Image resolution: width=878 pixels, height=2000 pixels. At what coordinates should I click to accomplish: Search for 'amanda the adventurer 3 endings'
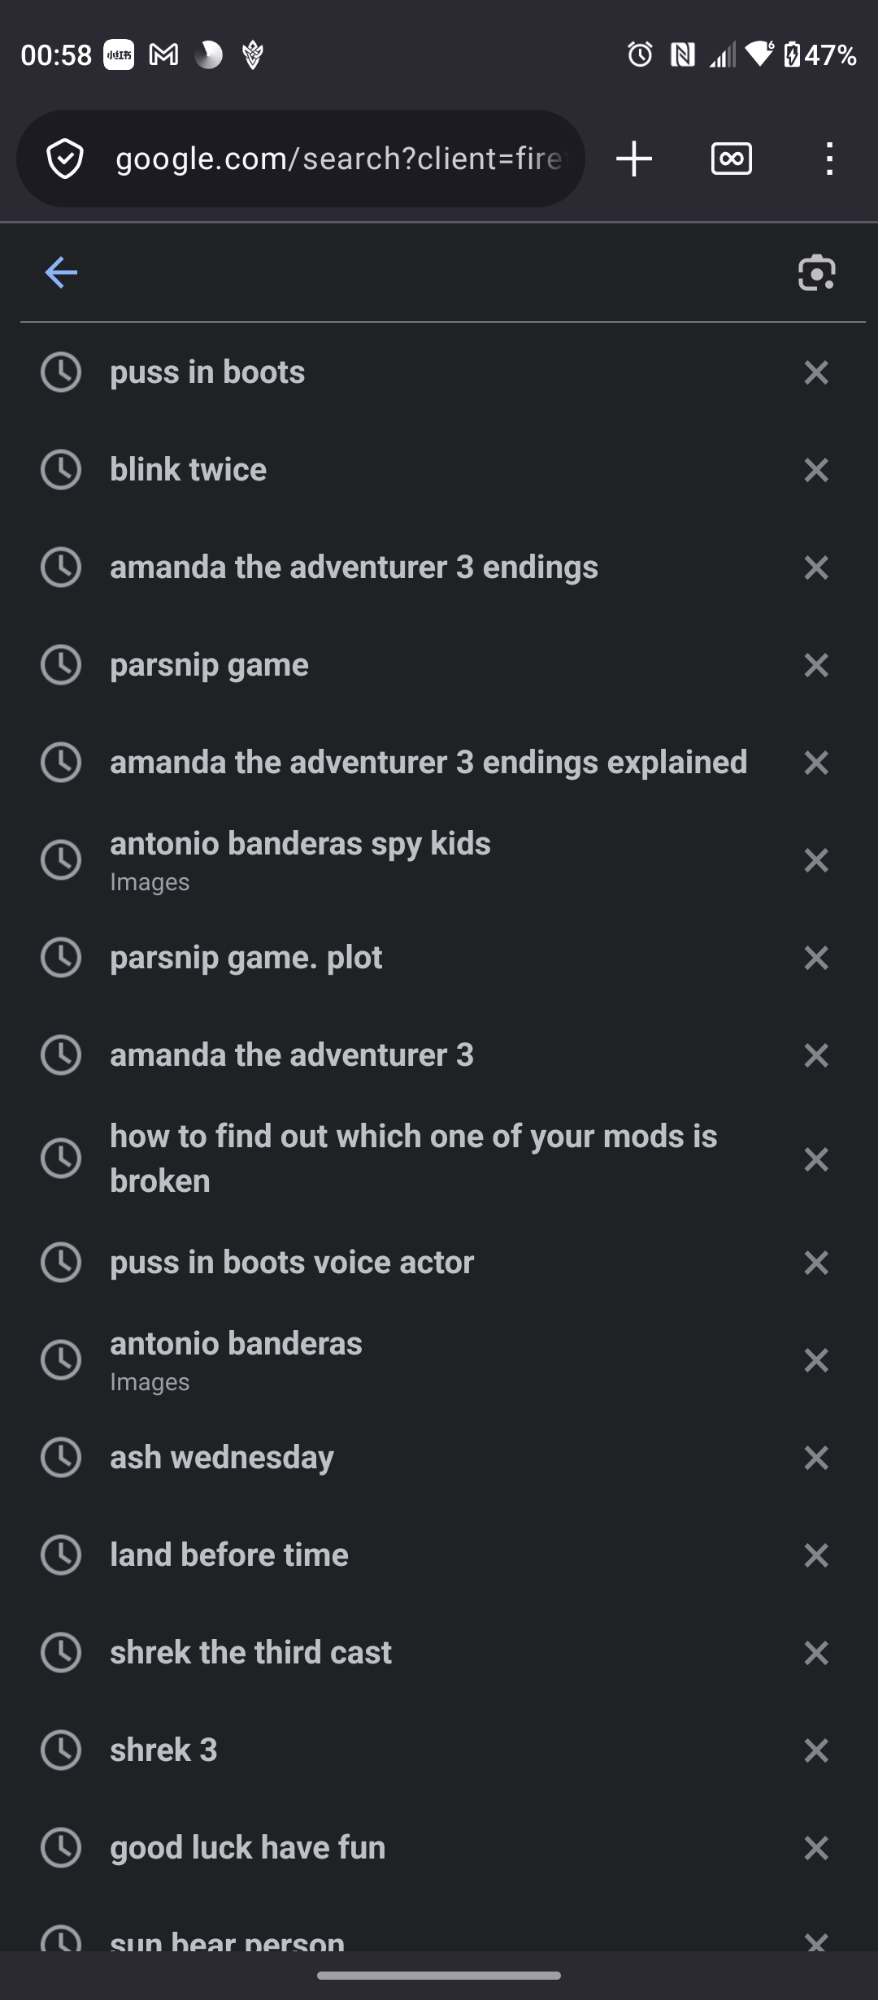354,567
